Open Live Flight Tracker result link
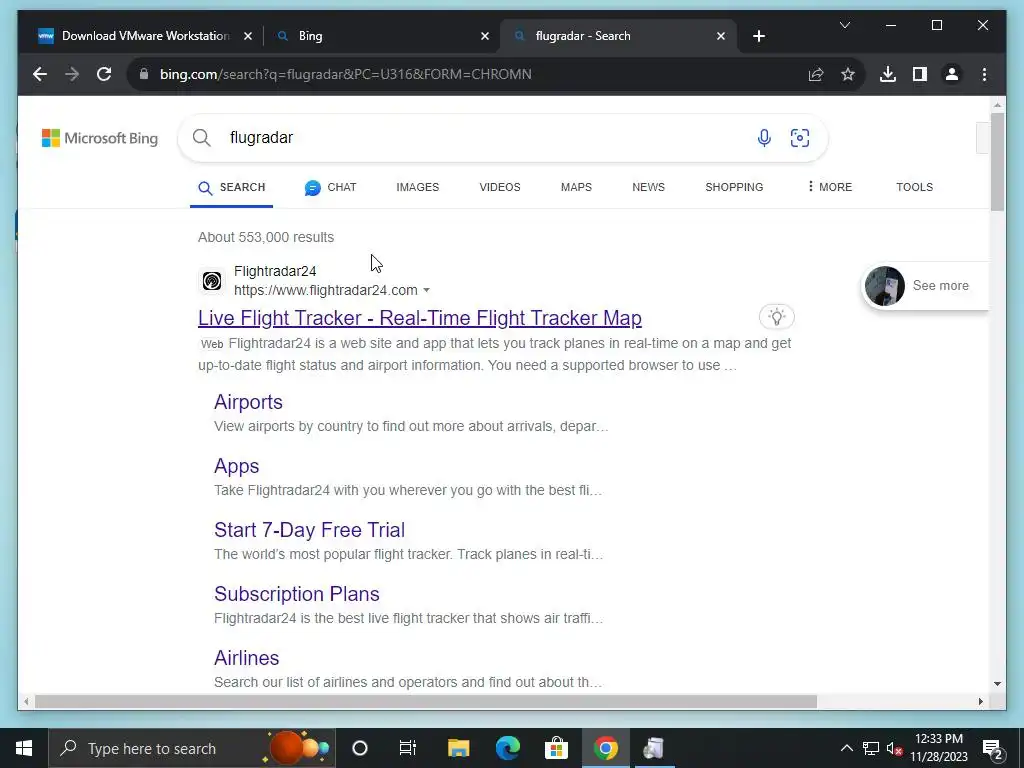 pos(420,318)
